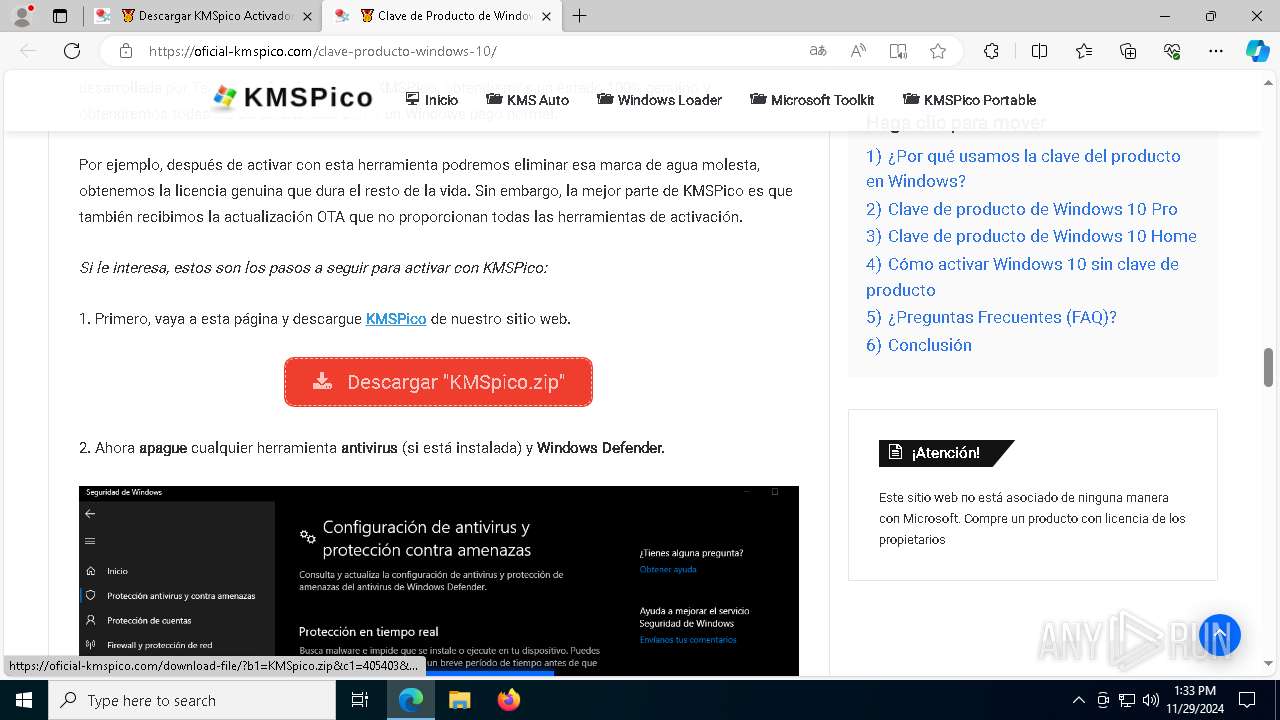
Task: Open Microsoft Toolkit menu item
Action: 812,99
